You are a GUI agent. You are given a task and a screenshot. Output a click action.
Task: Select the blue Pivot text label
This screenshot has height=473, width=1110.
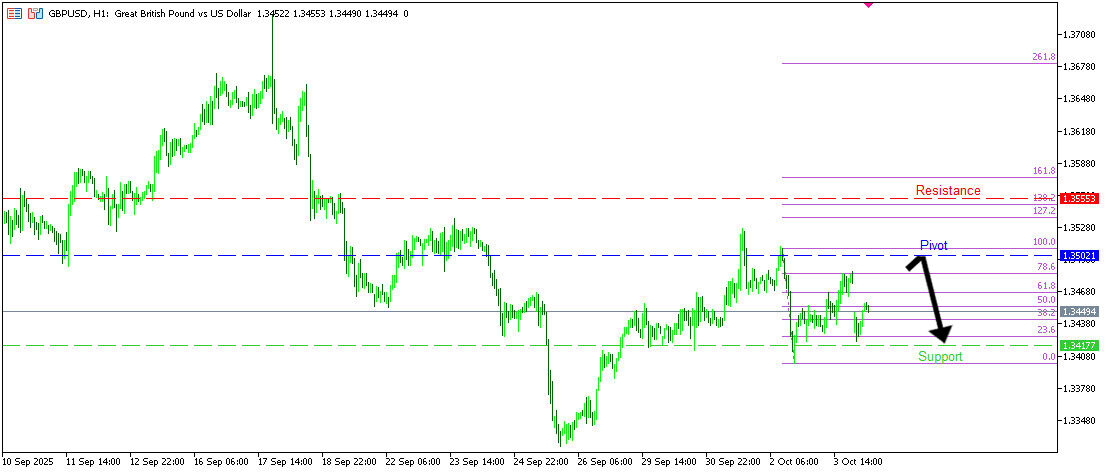tap(934, 245)
